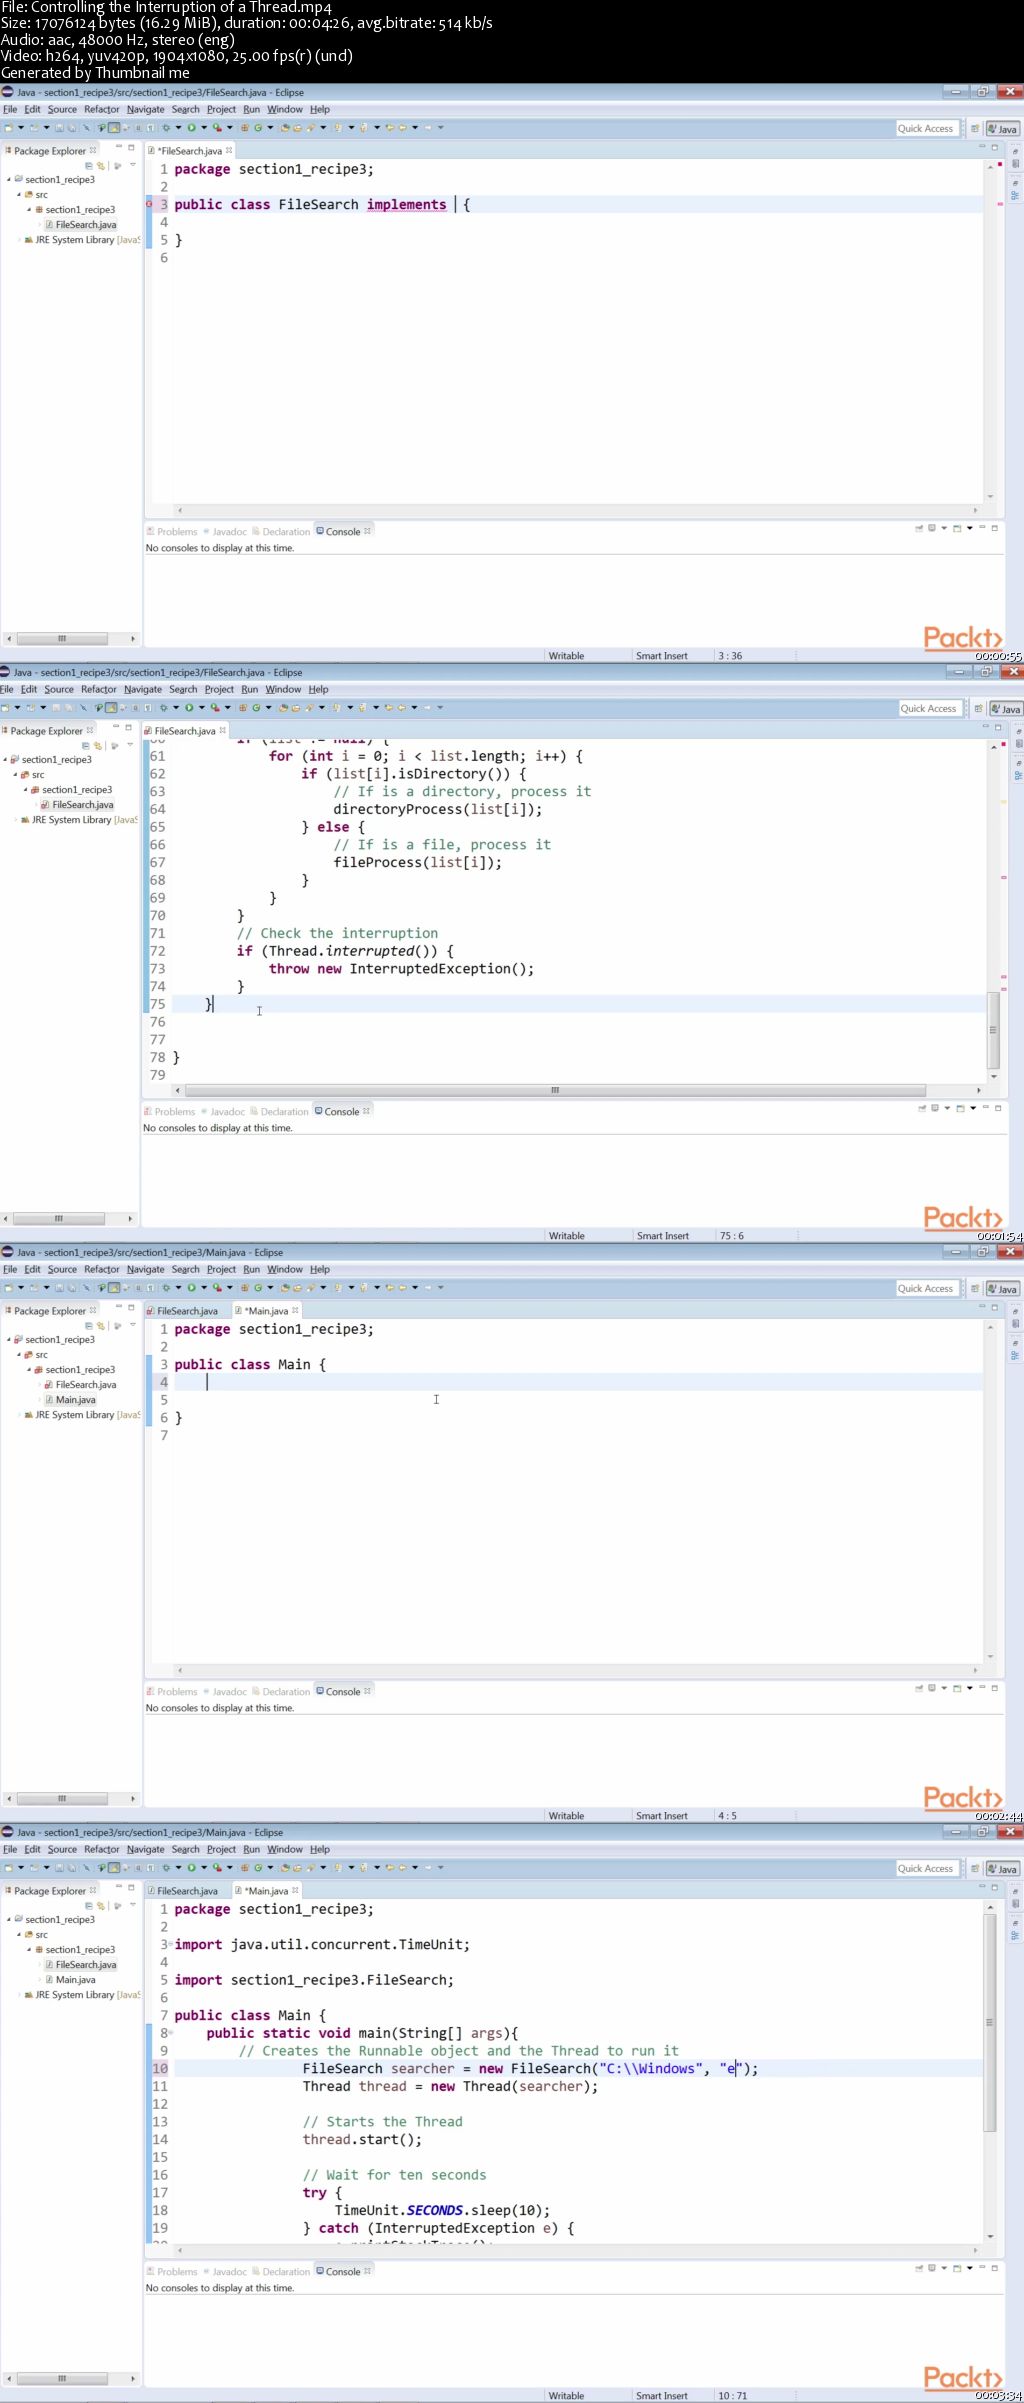Click the Open Perspective icon beside Java in the 00:00:55 frame

[x=975, y=128]
